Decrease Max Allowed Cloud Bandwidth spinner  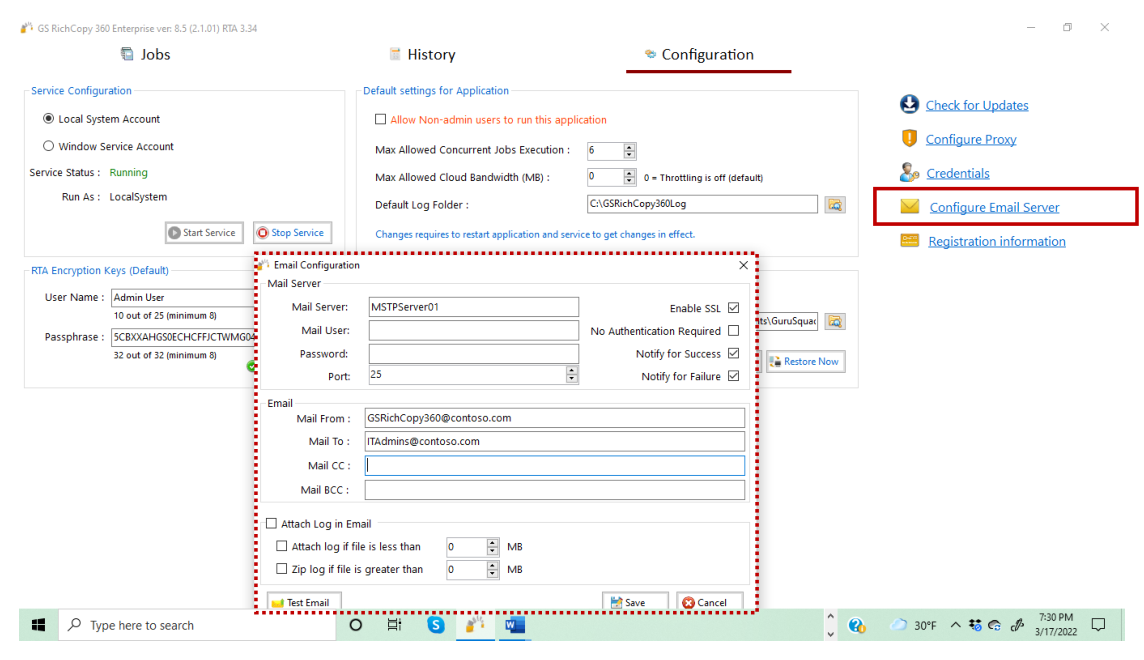(629, 181)
